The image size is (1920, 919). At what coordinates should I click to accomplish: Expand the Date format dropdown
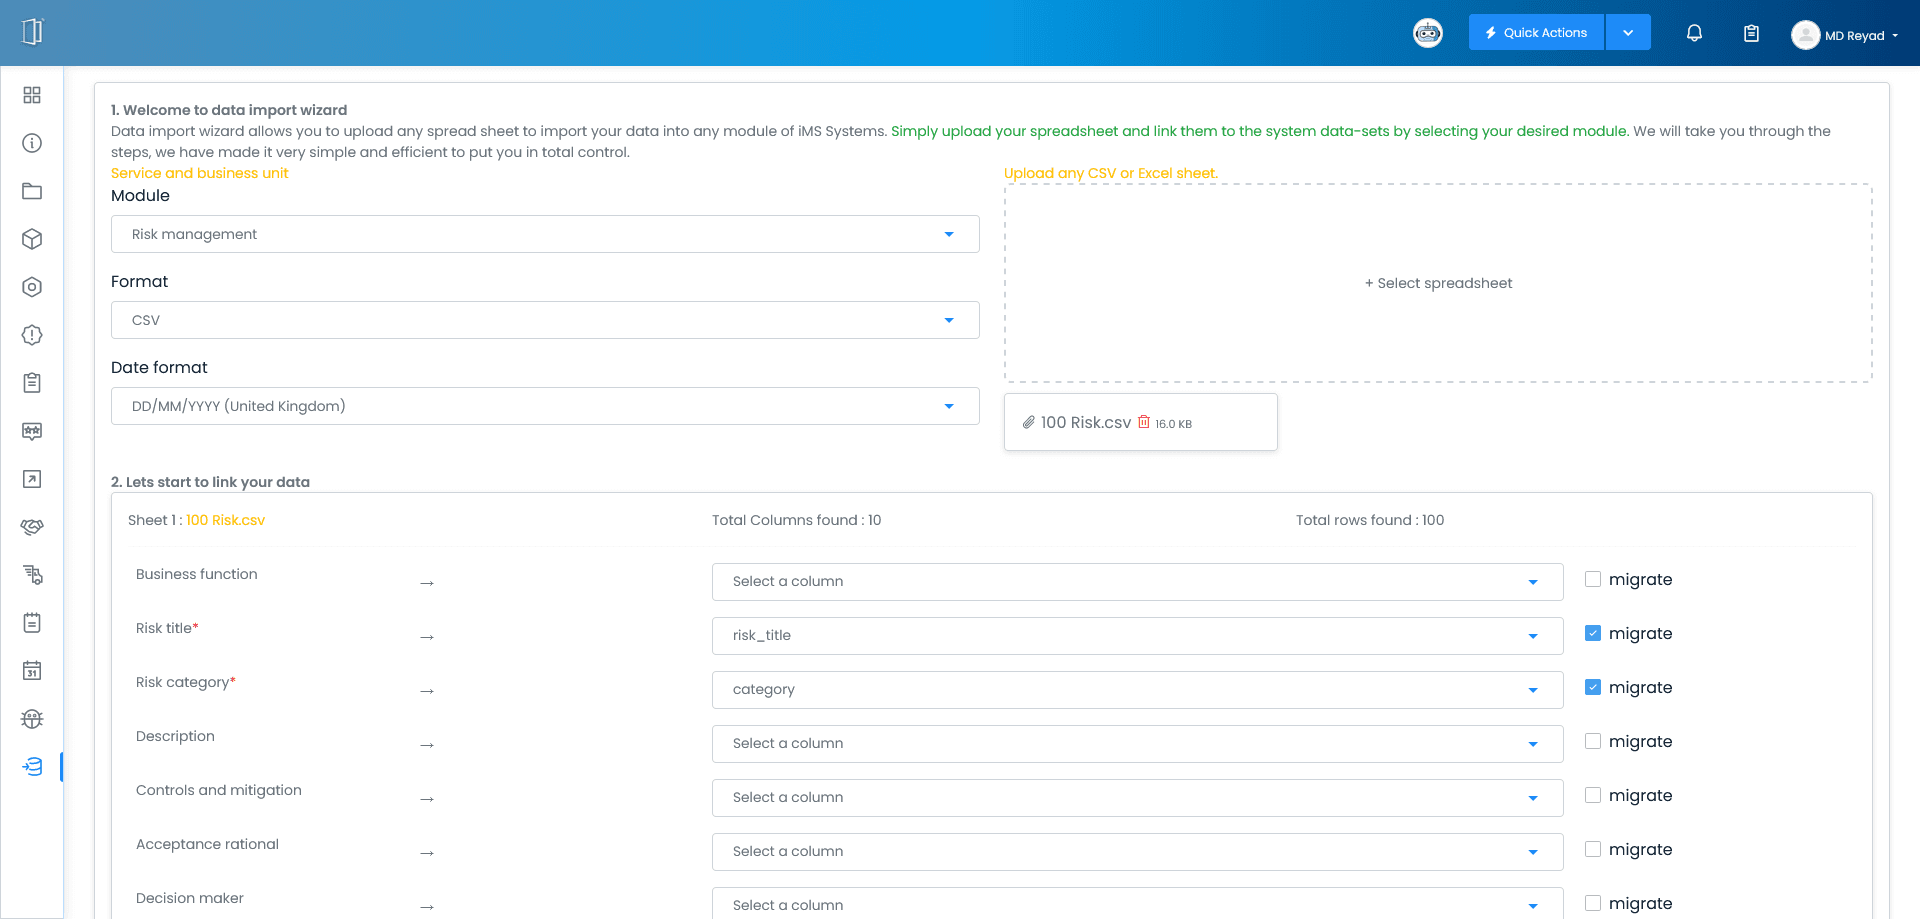point(545,406)
